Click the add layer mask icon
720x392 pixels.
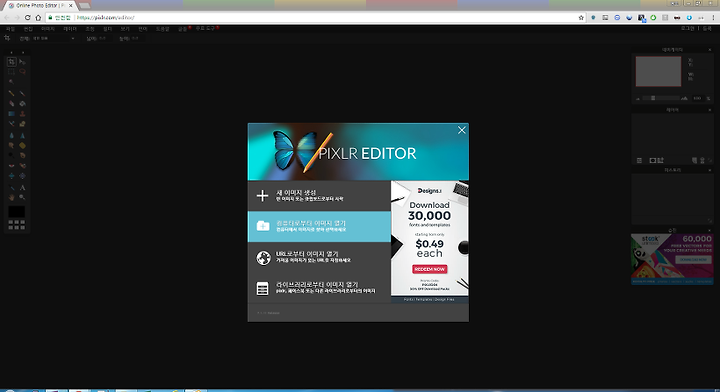[652, 160]
